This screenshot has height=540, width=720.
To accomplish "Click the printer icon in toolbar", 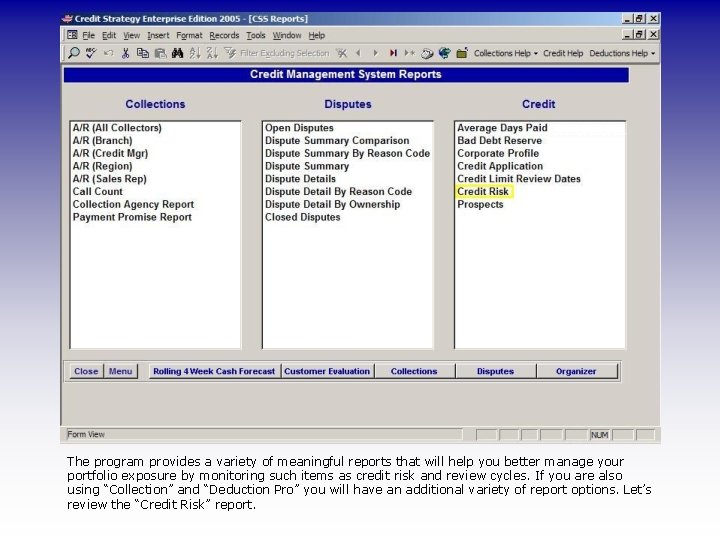I will [x=427, y=54].
